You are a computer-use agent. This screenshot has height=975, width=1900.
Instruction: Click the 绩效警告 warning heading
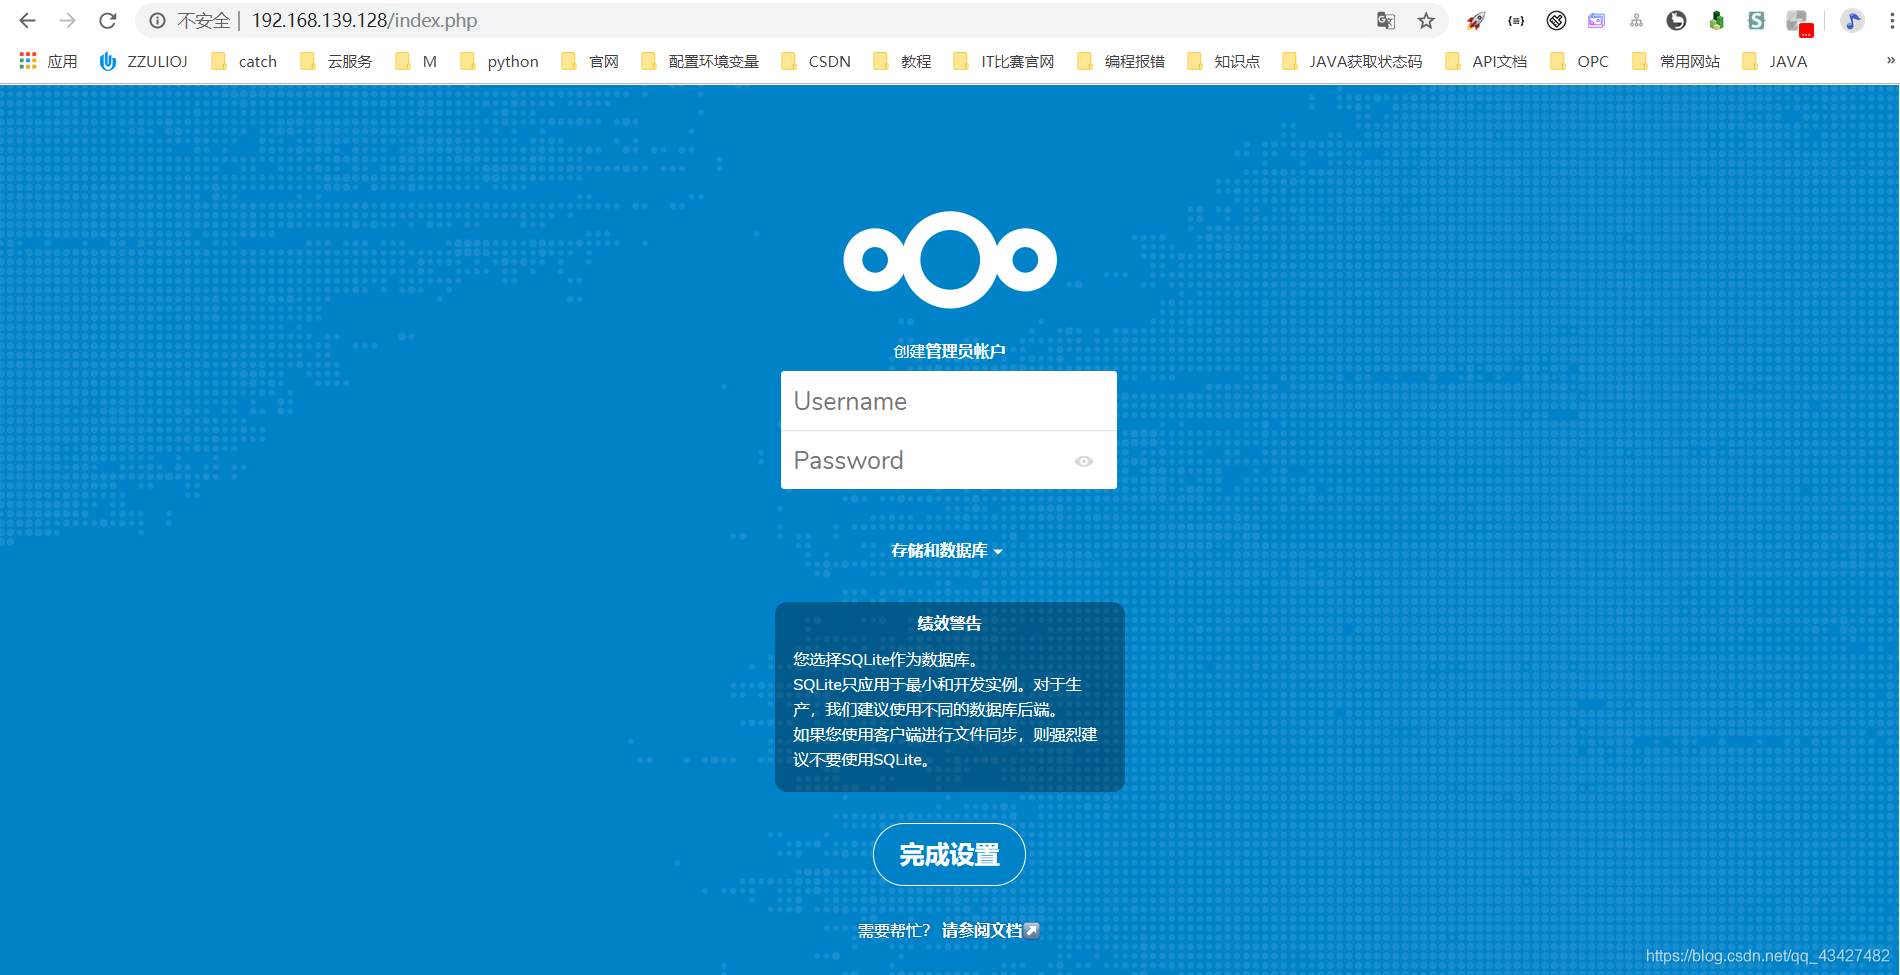coord(949,624)
